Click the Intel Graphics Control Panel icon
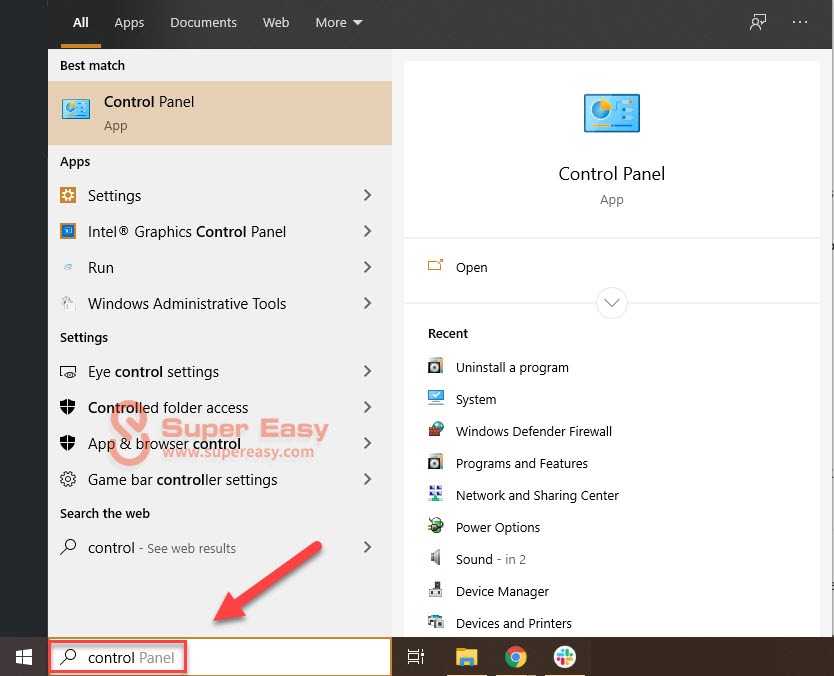This screenshot has width=834, height=676. (x=68, y=231)
